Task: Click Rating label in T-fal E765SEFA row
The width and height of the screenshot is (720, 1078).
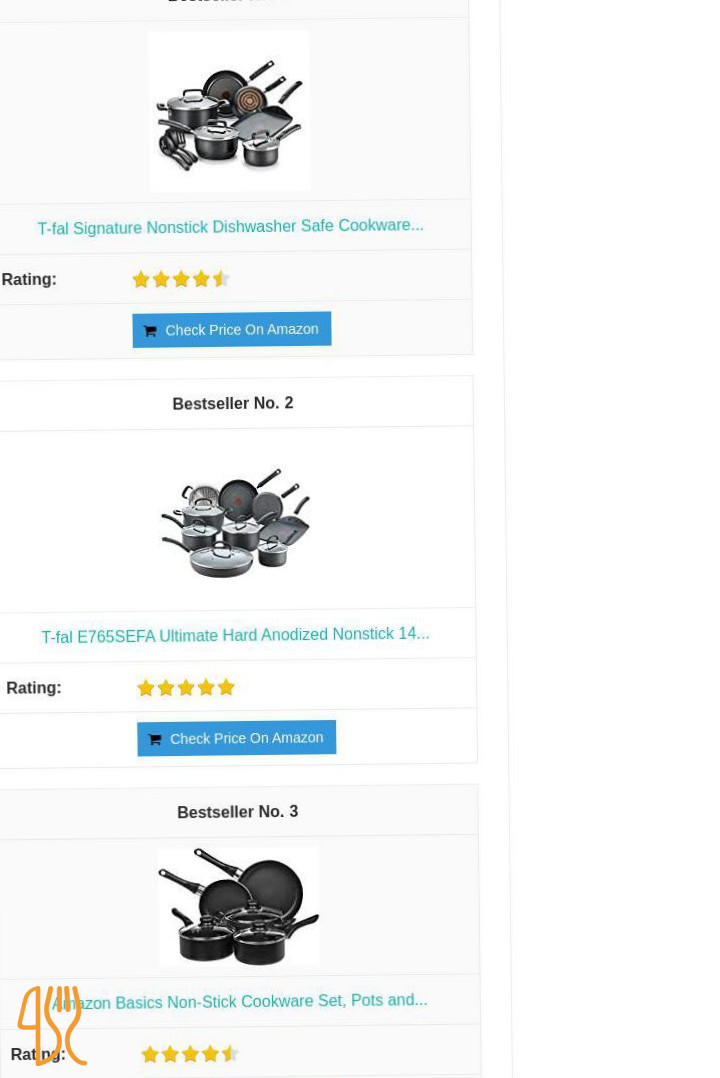Action: [34, 688]
